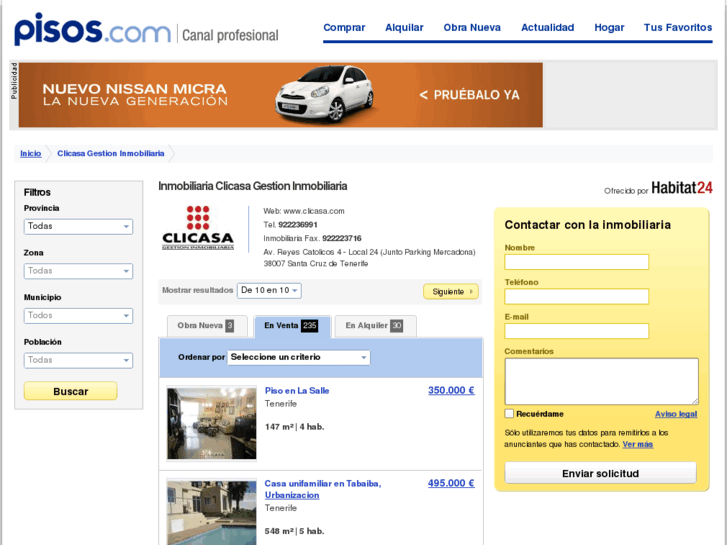Viewport: 727px width, 545px height.
Task: Open the Comprar menu
Action: click(344, 27)
